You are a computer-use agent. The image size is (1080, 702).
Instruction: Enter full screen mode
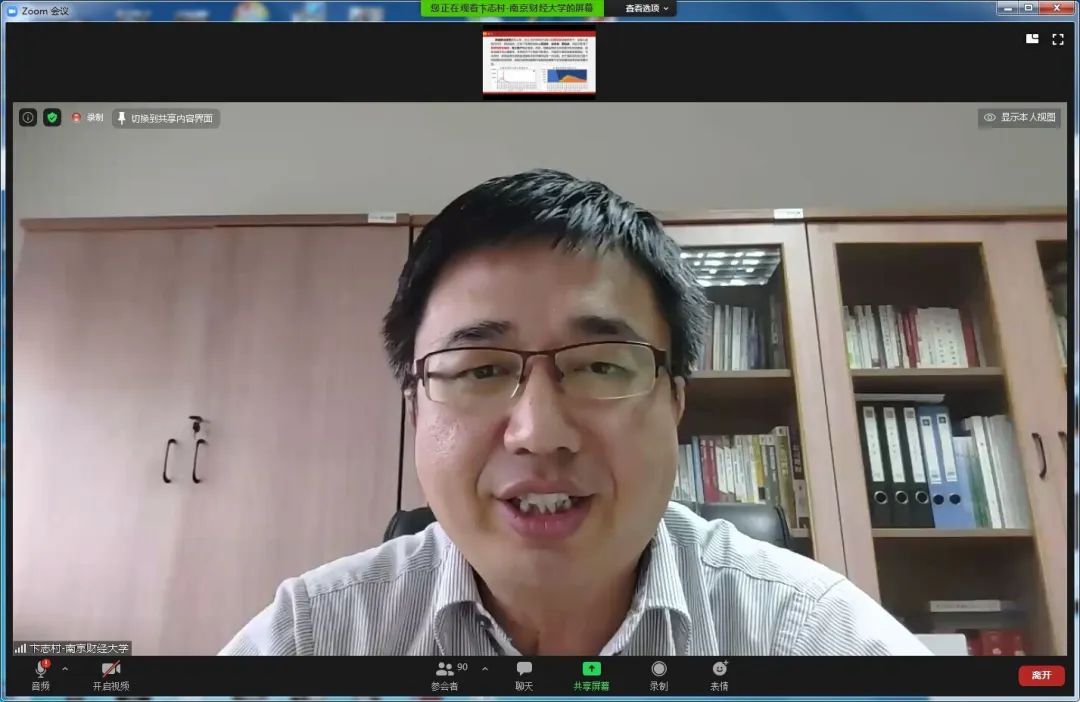click(1057, 39)
